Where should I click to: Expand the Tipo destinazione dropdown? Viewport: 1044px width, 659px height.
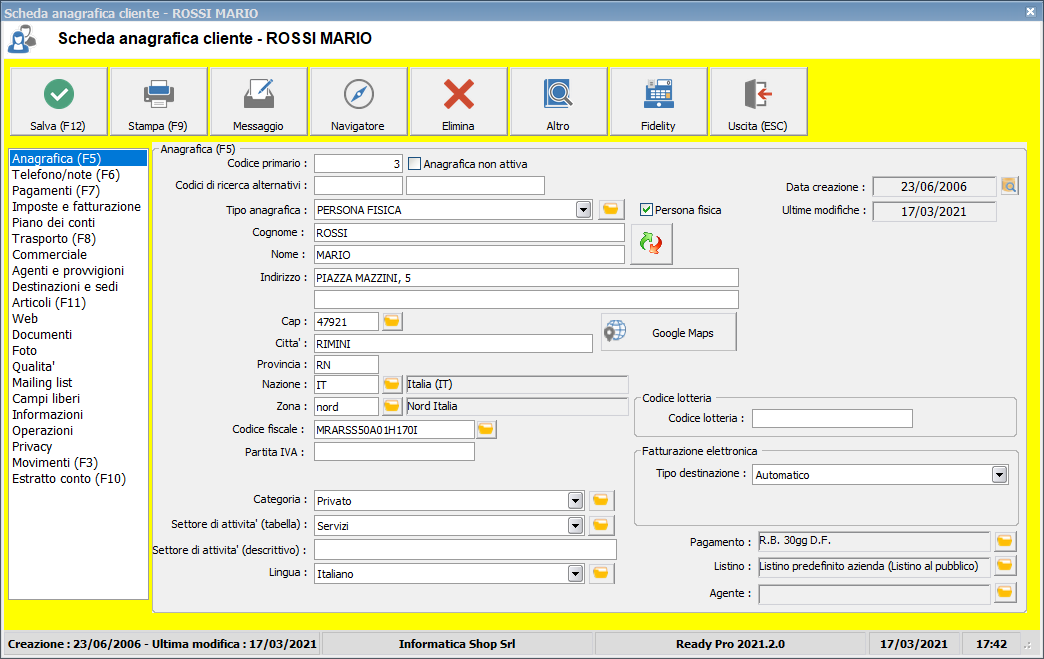pyautogui.click(x=999, y=475)
